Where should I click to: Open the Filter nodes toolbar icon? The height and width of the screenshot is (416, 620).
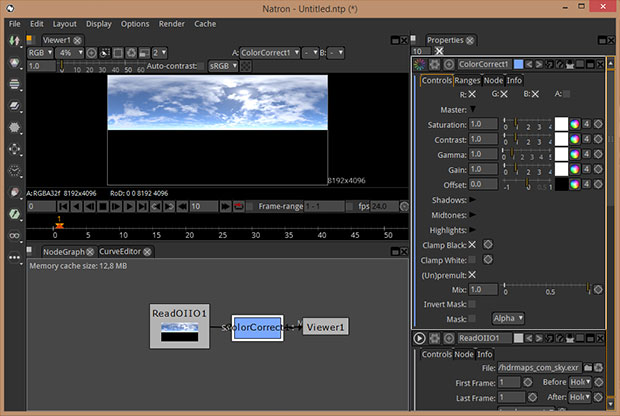14,127
